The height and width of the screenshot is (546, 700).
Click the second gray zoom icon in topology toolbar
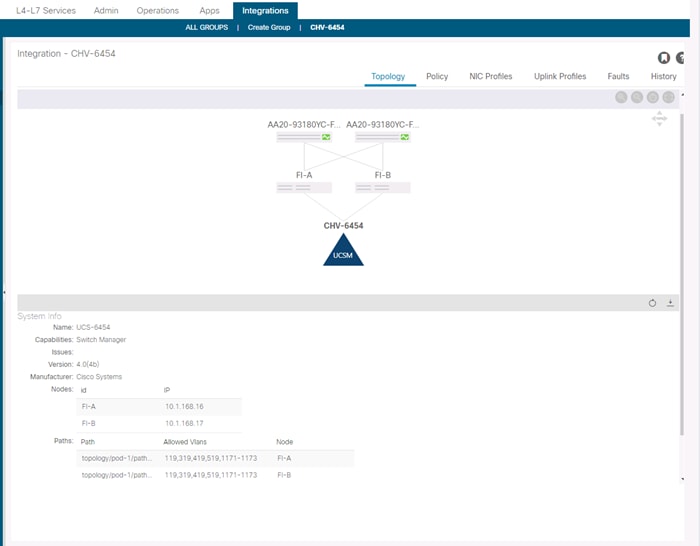637,97
